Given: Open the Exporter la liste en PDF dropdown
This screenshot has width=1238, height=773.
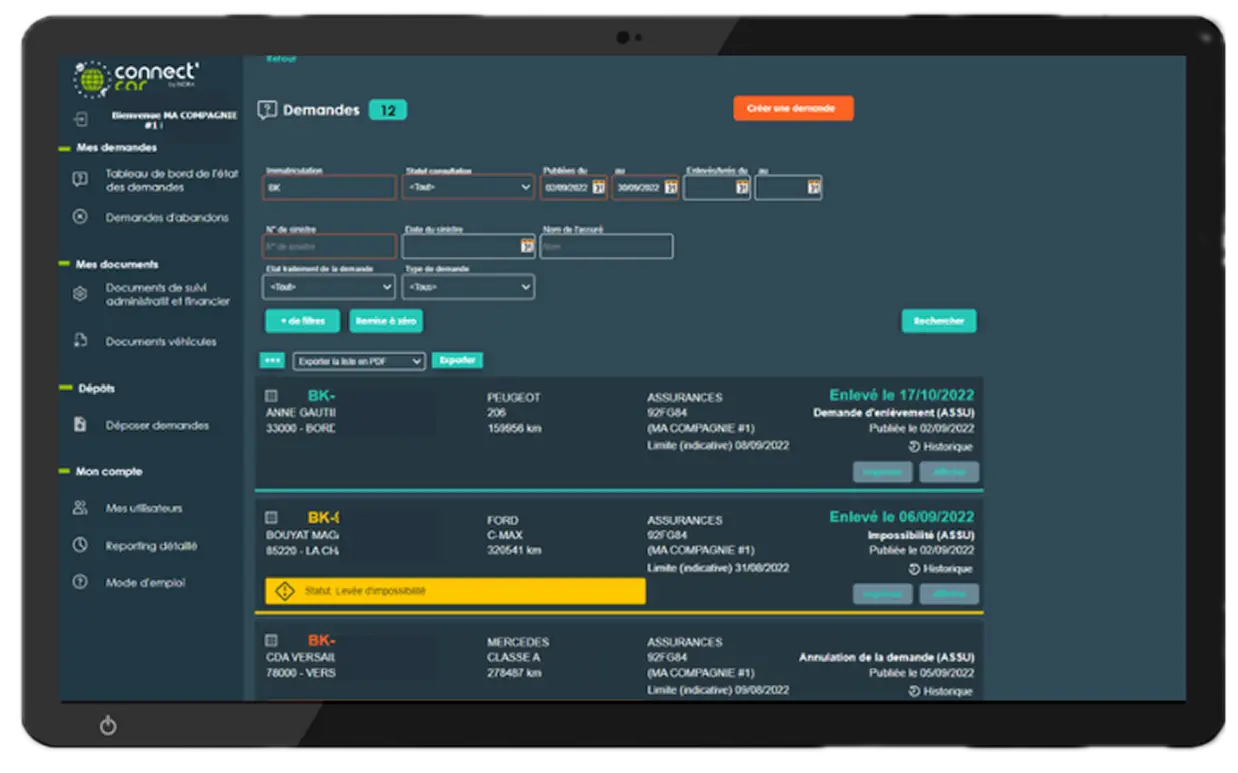Looking at the screenshot, I should pos(359,361).
